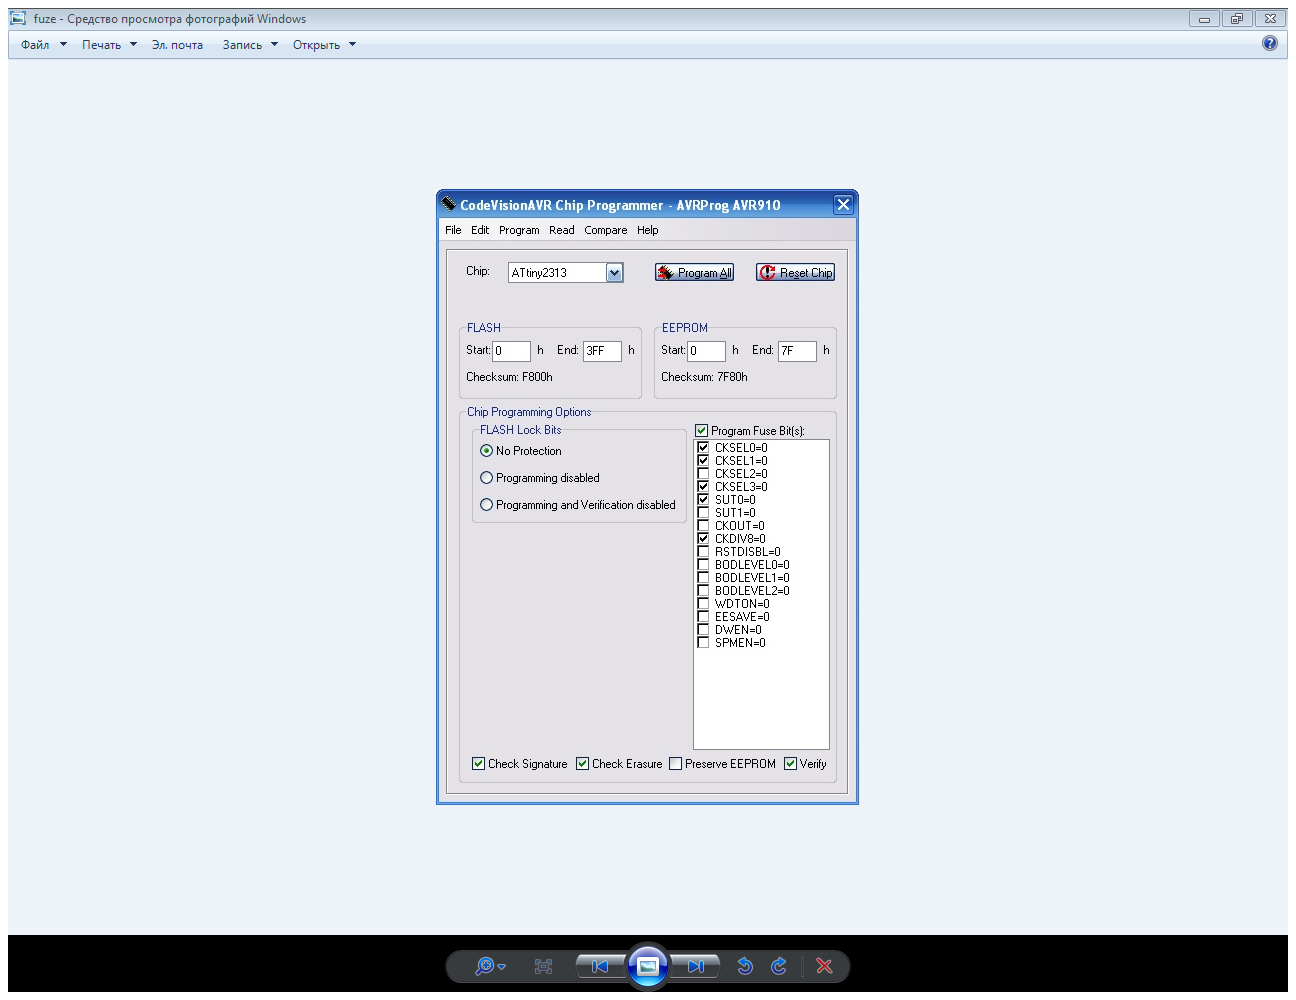
Task: Click the Эл. почта menu item
Action: pos(177,45)
